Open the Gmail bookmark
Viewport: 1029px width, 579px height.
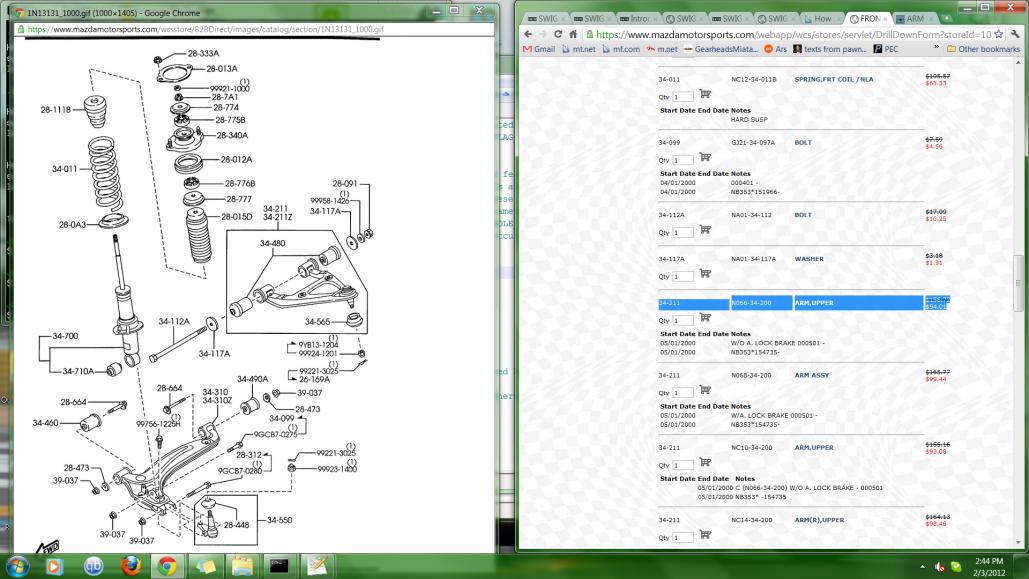pyautogui.click(x=538, y=49)
